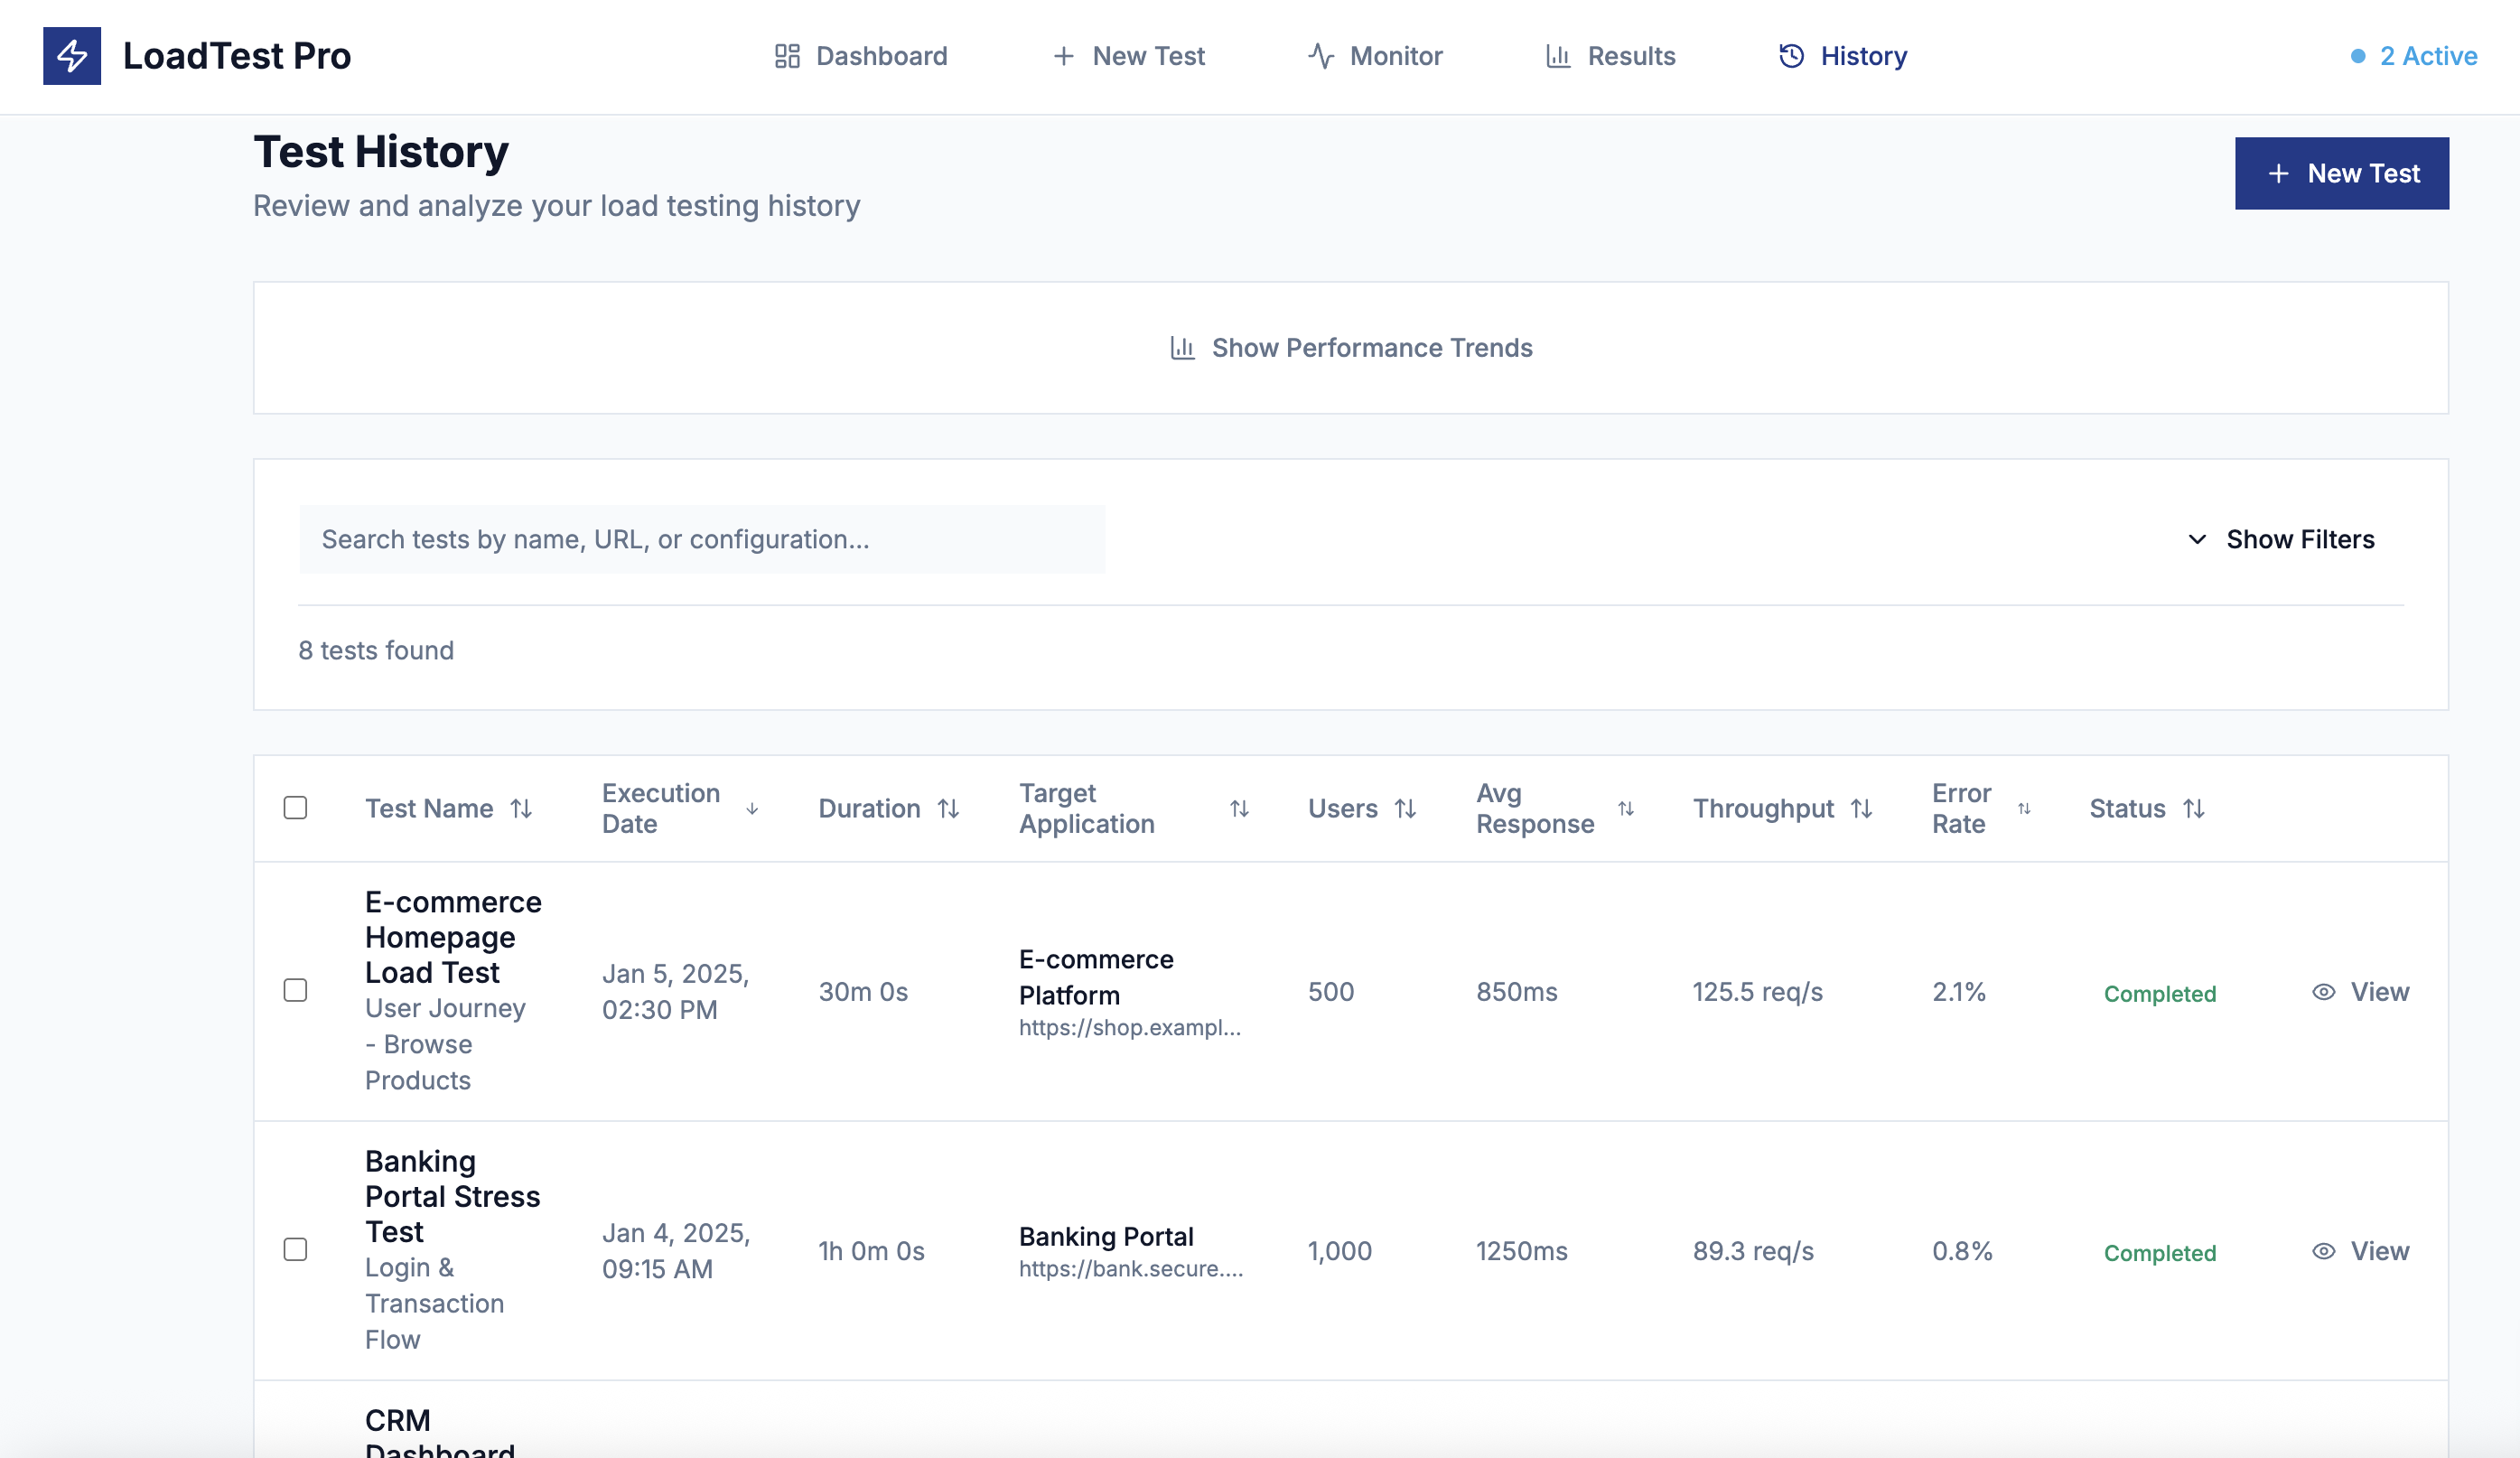Image resolution: width=2520 pixels, height=1458 pixels.
Task: Open the Dashboard nav tab
Action: pos(861,56)
